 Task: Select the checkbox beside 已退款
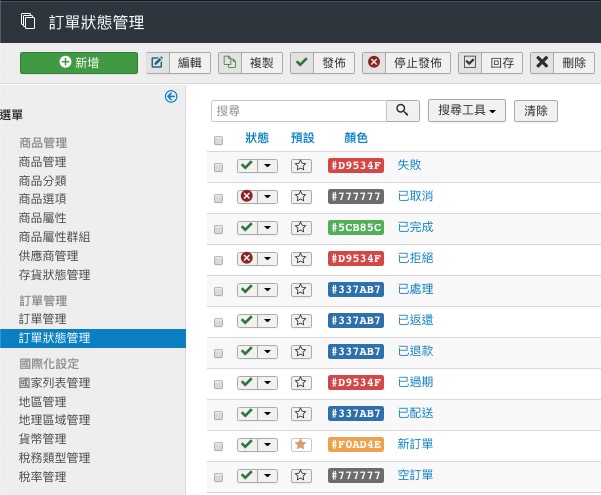[x=218, y=352]
